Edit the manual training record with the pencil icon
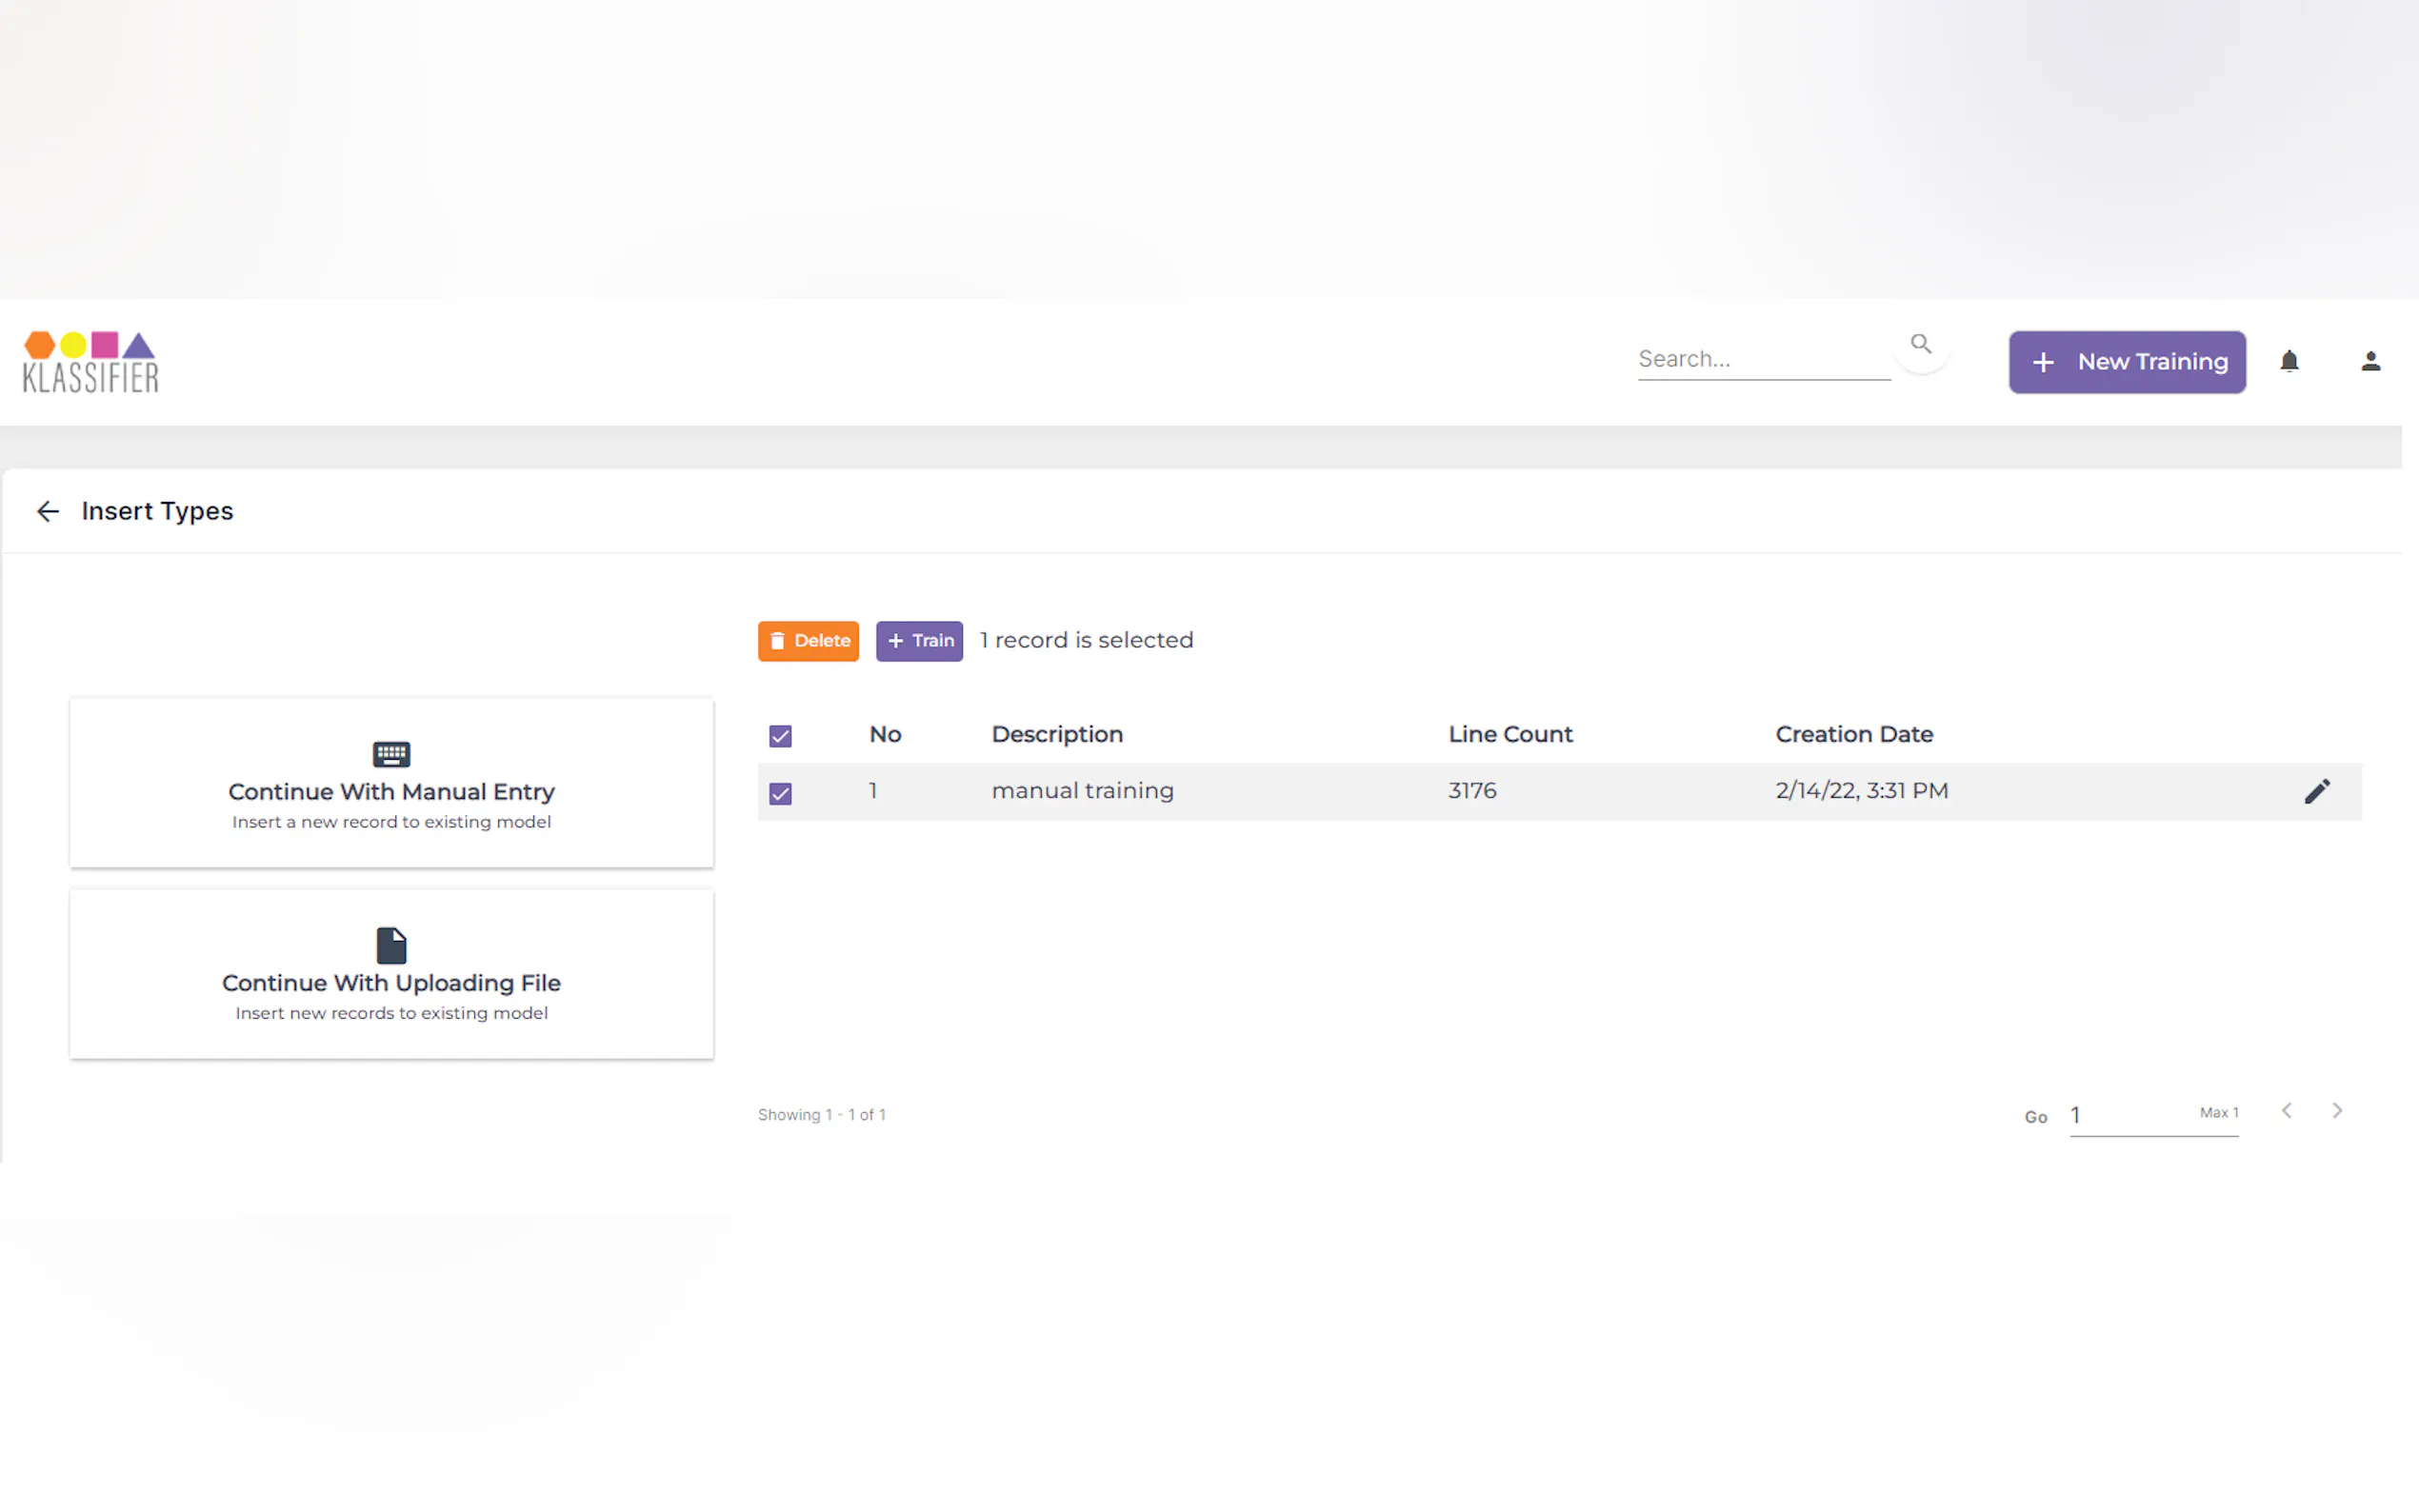2419x1512 pixels. click(2317, 791)
